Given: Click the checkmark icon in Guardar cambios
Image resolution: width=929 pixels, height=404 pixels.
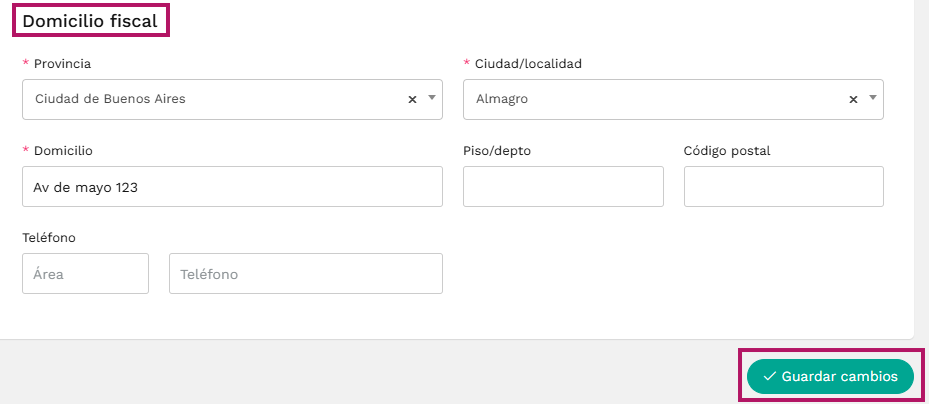Looking at the screenshot, I should pos(770,376).
